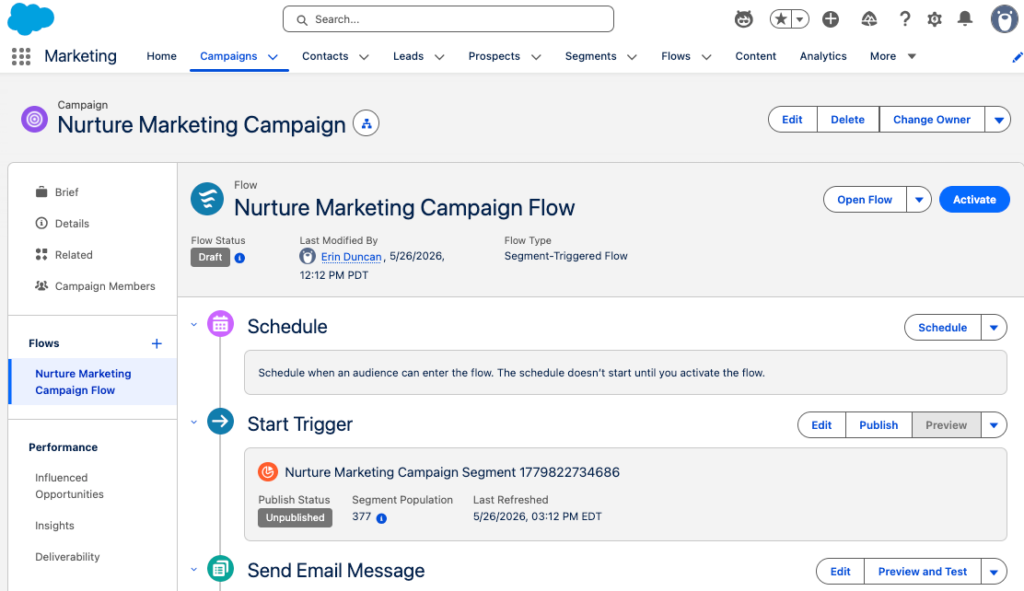This screenshot has width=1024, height=591.
Task: Click the Open Flow button
Action: click(x=865, y=200)
